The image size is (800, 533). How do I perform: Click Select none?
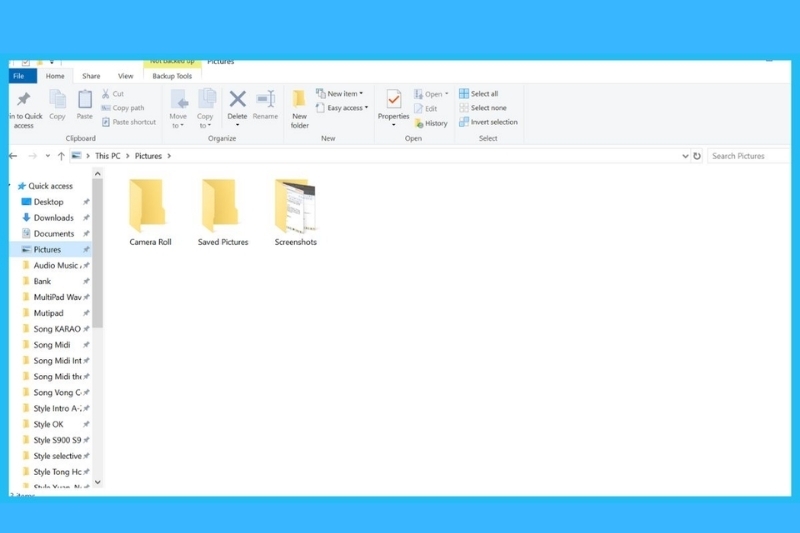(x=483, y=108)
